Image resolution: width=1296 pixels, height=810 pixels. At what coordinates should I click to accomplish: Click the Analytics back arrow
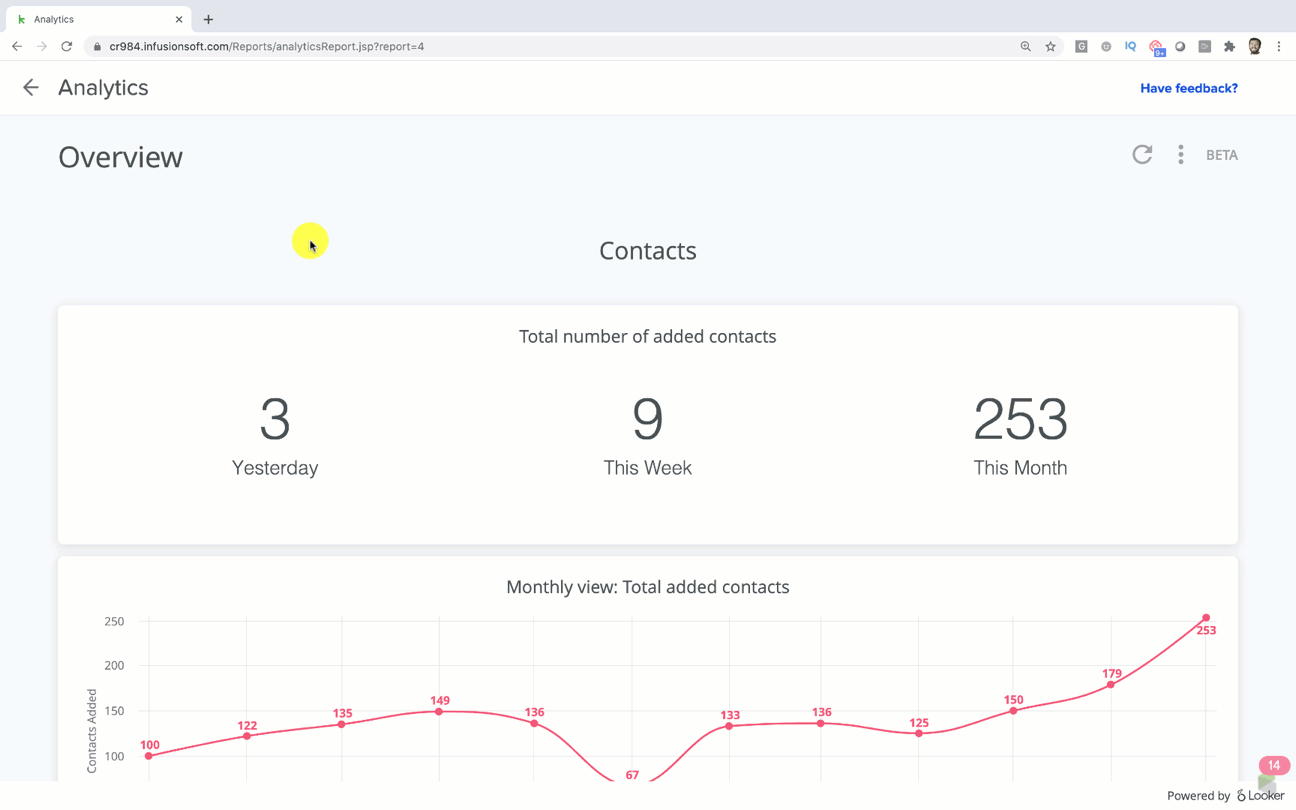click(31, 88)
